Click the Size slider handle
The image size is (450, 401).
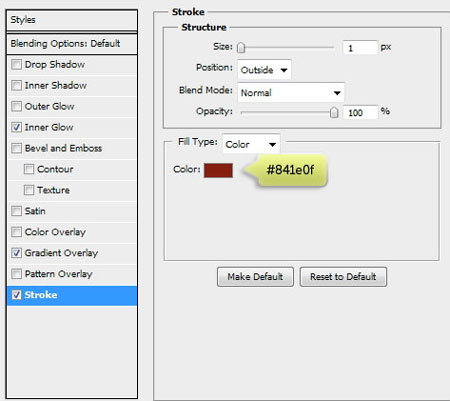click(241, 48)
